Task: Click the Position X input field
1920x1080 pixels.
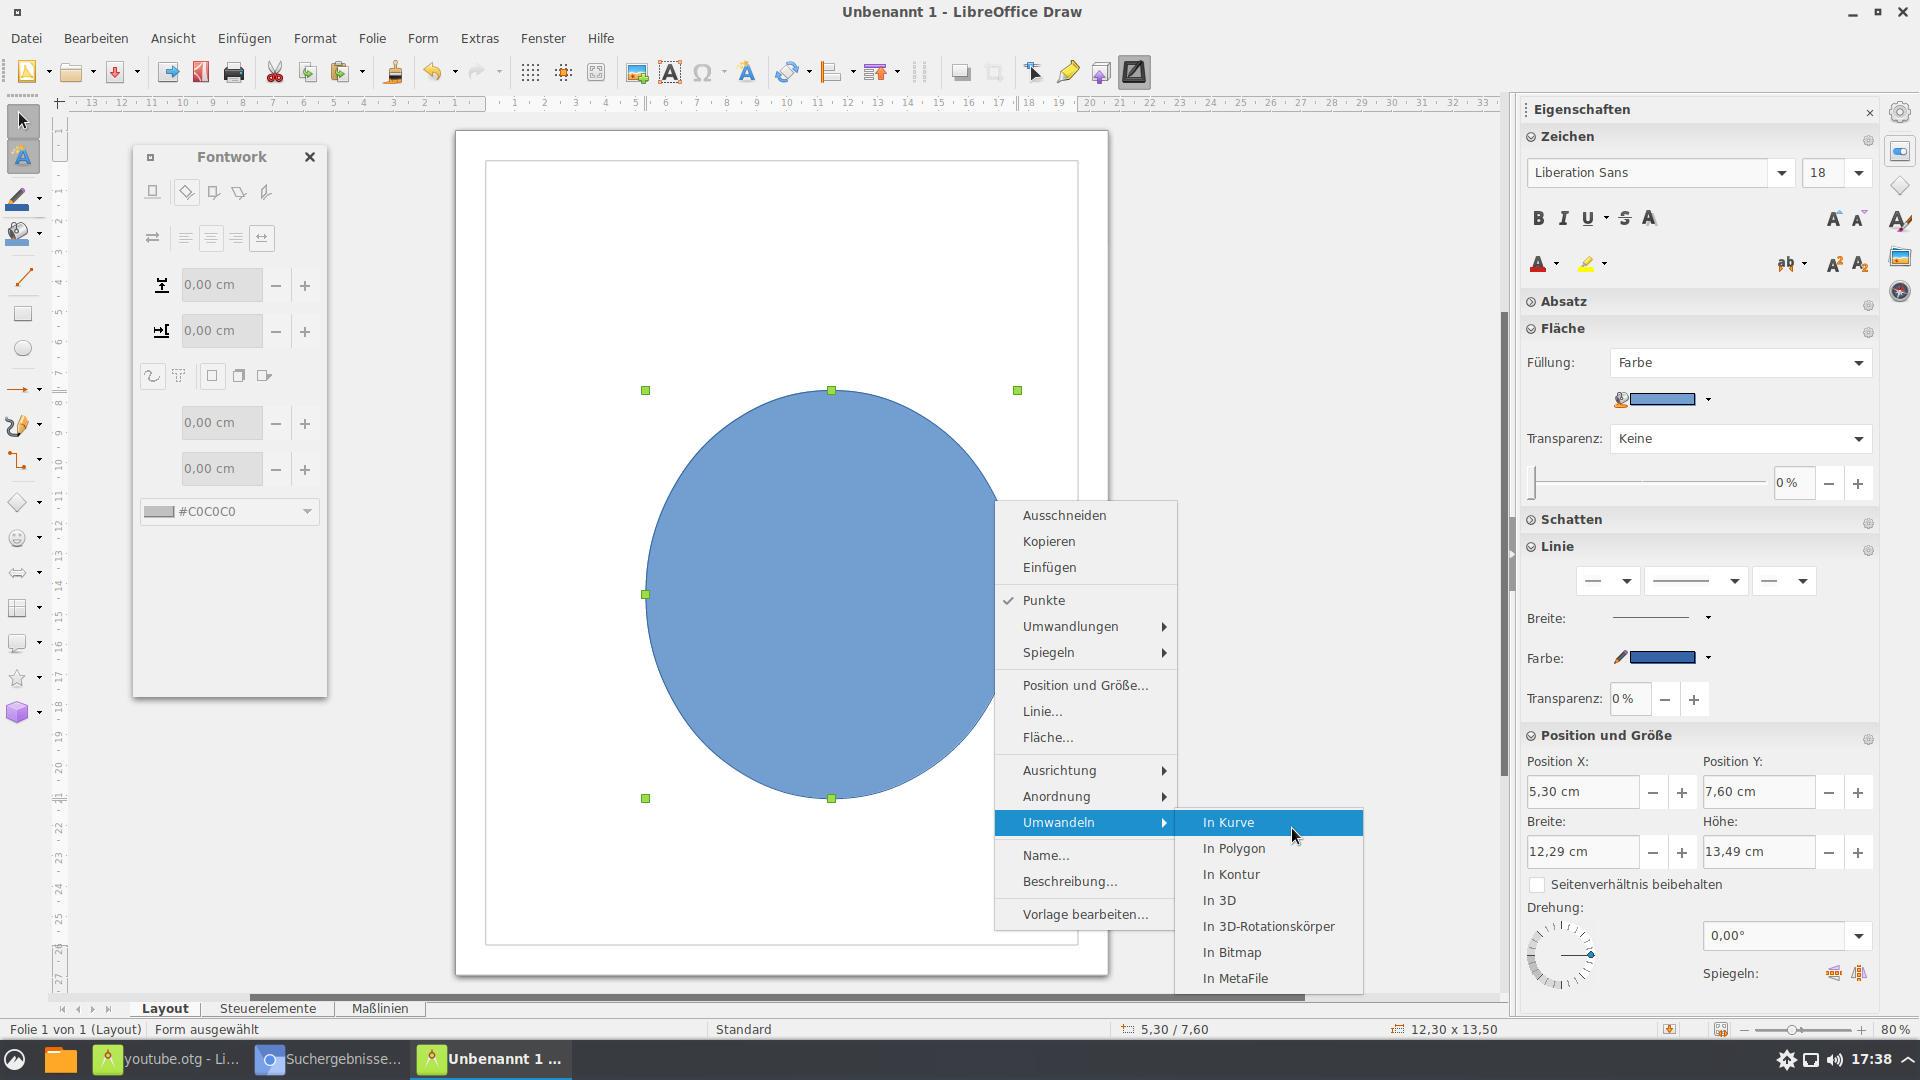Action: [1581, 792]
